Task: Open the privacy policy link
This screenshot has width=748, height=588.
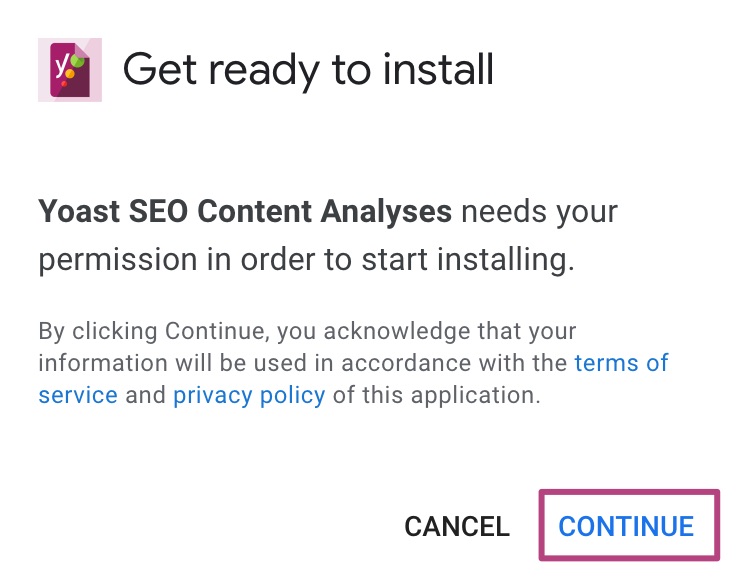Action: pos(249,395)
